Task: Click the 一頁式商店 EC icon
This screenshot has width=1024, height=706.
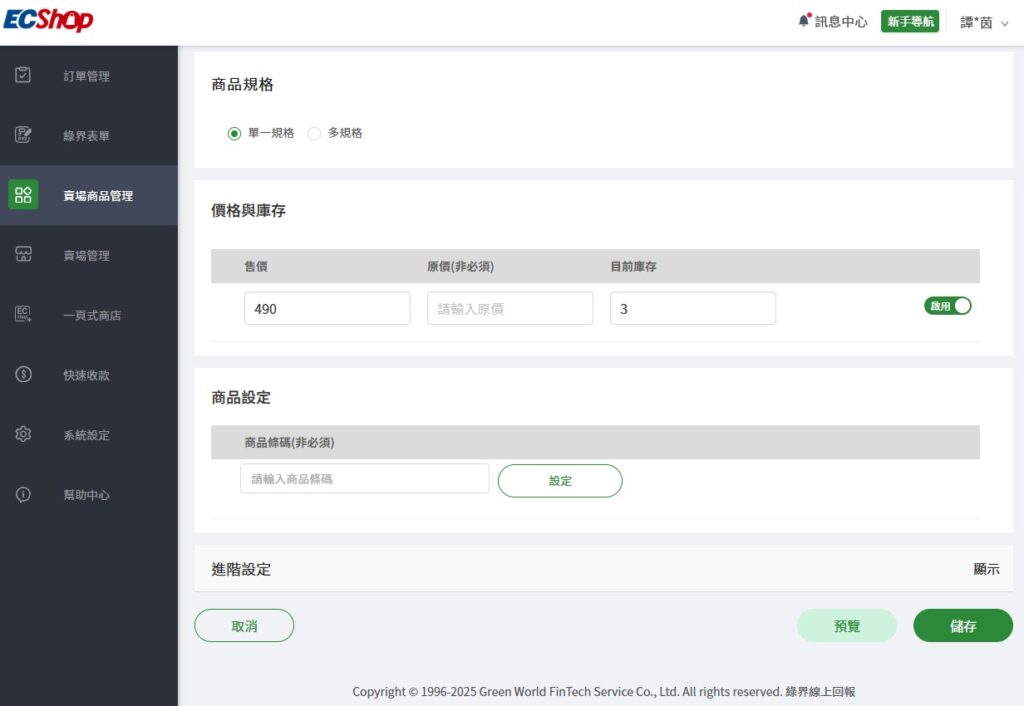Action: [x=24, y=315]
